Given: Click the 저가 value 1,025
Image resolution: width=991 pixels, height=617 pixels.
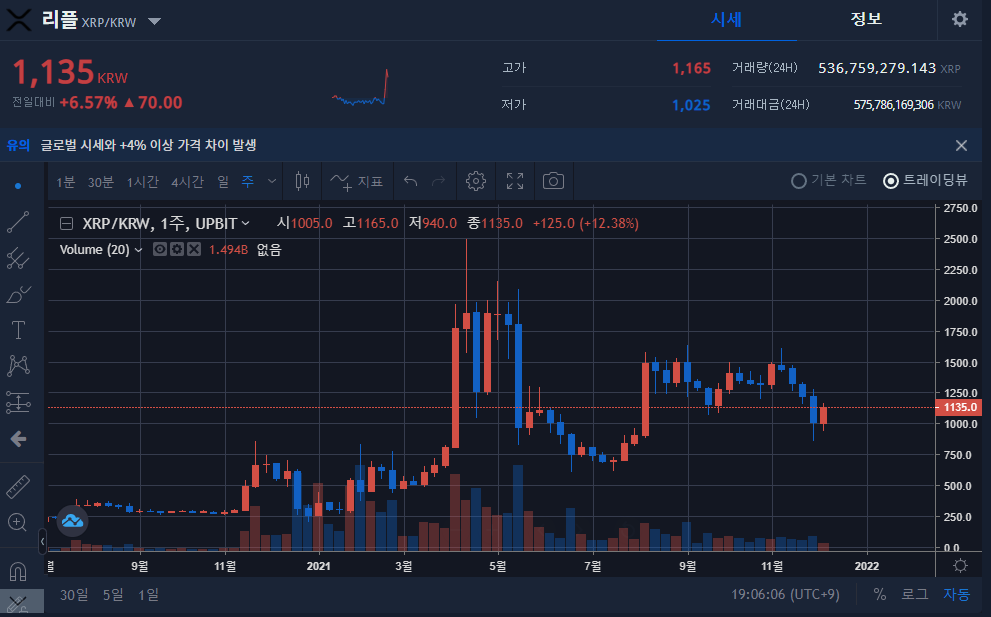Looking at the screenshot, I should pos(691,106).
